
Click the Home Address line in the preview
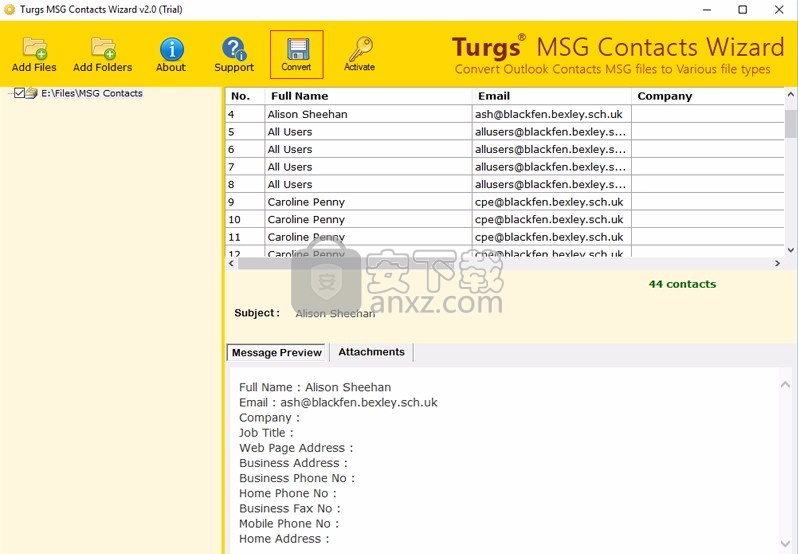(284, 539)
